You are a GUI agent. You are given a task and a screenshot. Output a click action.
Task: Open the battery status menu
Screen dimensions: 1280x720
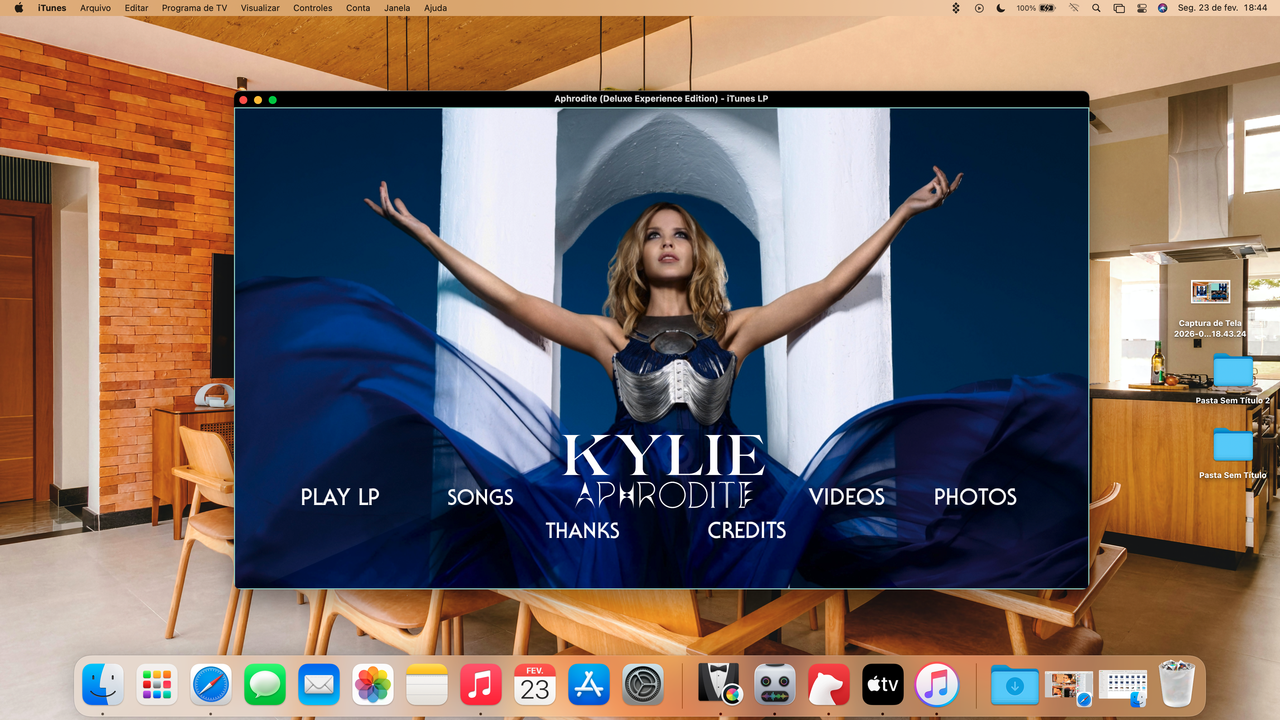pyautogui.click(x=1036, y=8)
